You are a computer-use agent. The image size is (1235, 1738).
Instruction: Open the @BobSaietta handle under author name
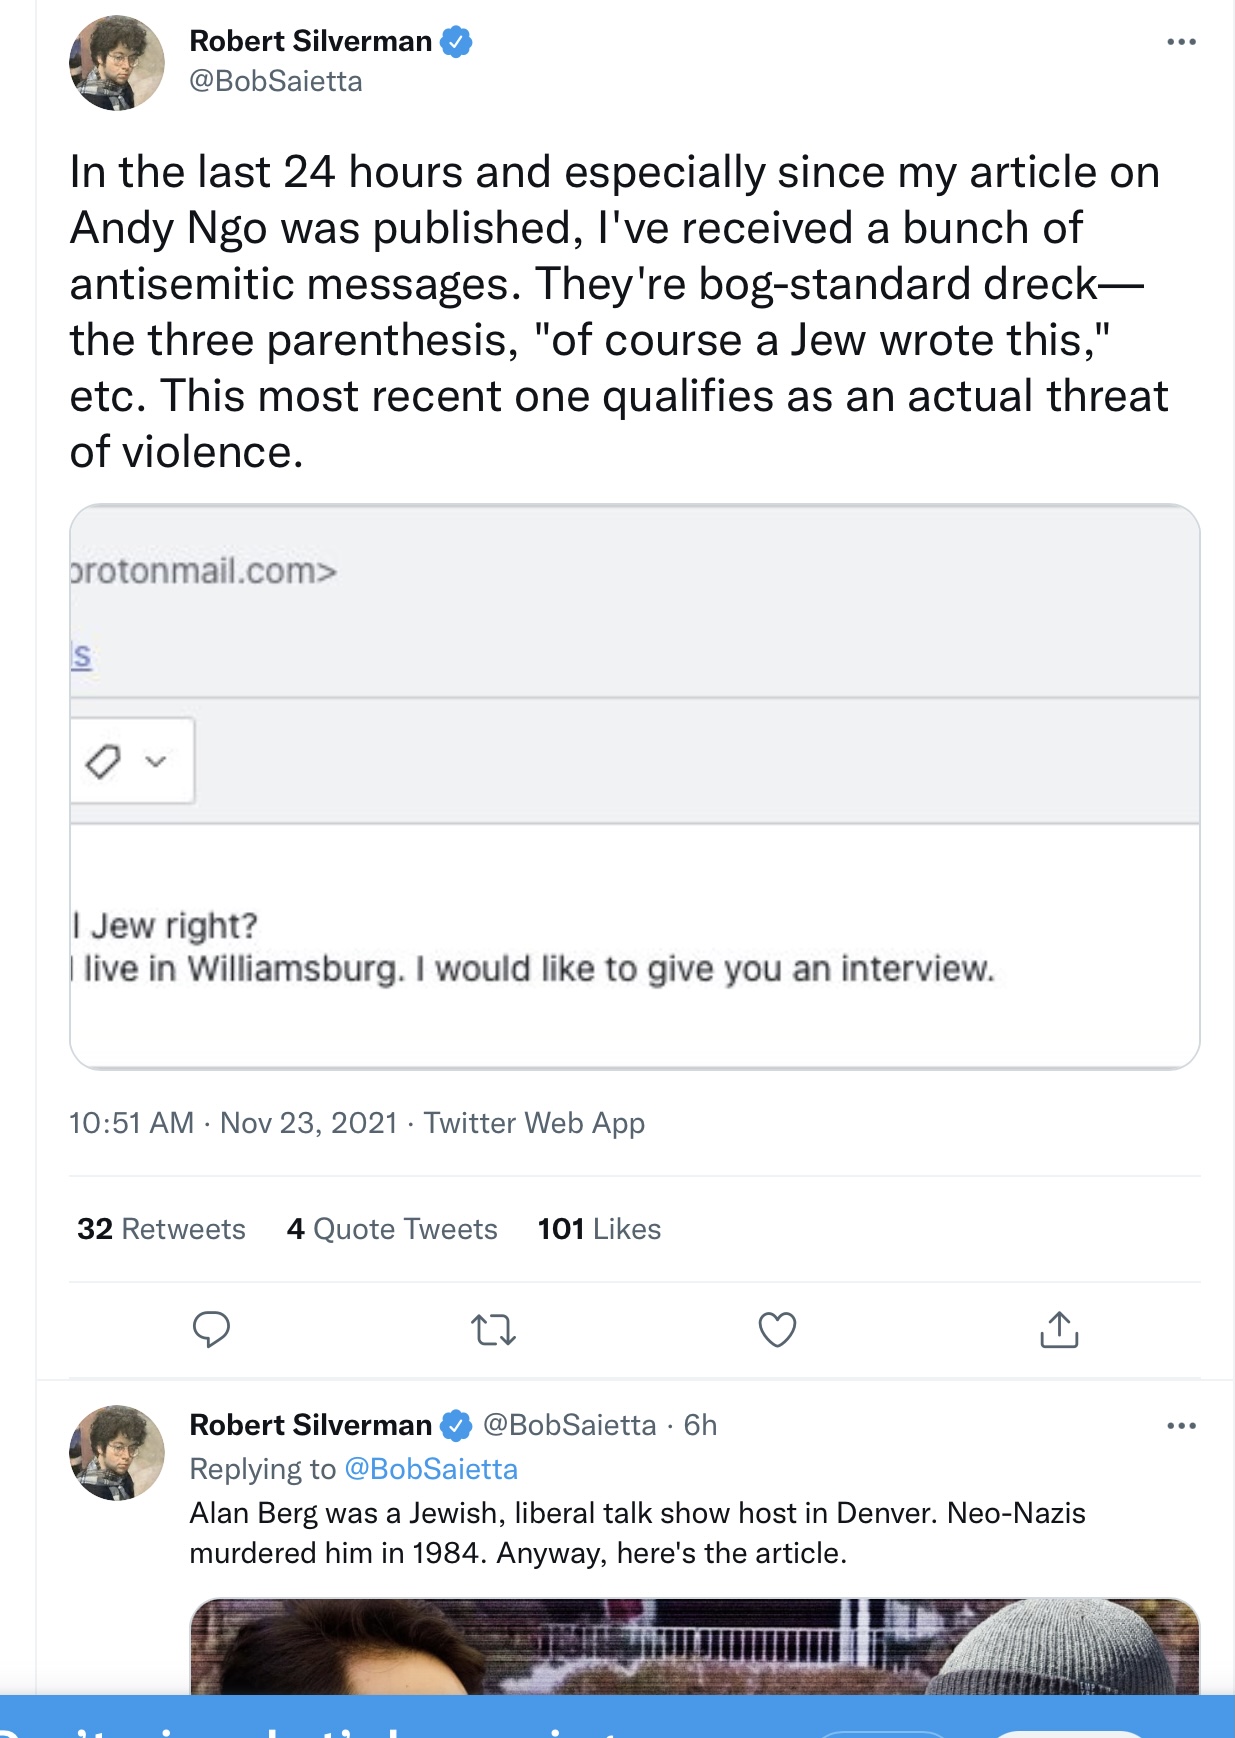(x=276, y=81)
